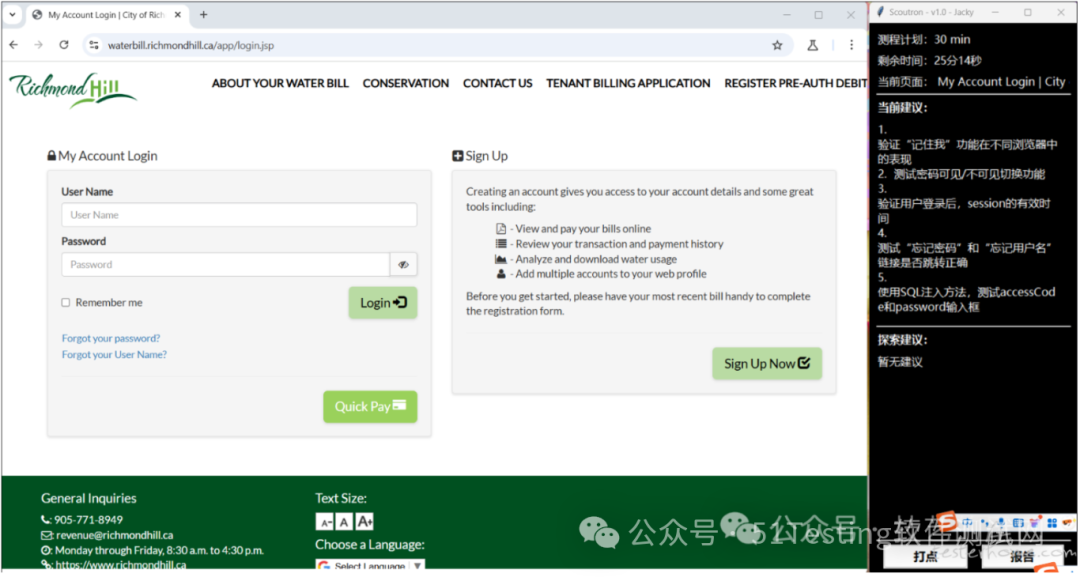The image size is (1080, 577).
Task: Click the Quick Pay button
Action: pos(371,406)
